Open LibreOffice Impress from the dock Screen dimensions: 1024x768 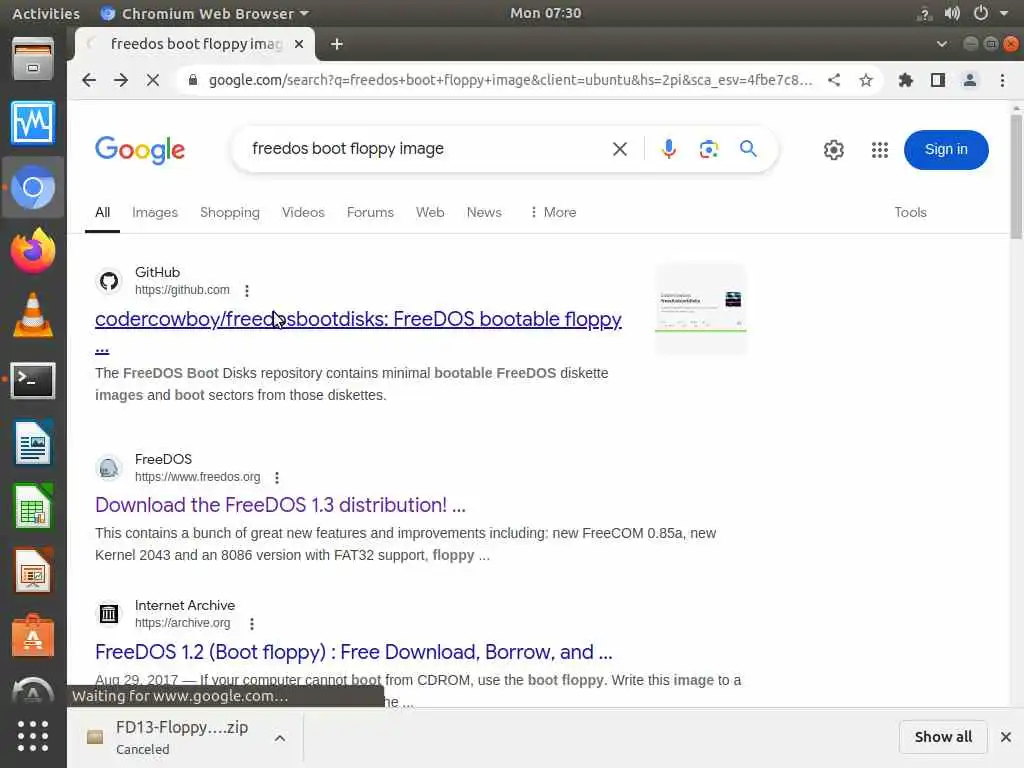pyautogui.click(x=33, y=570)
